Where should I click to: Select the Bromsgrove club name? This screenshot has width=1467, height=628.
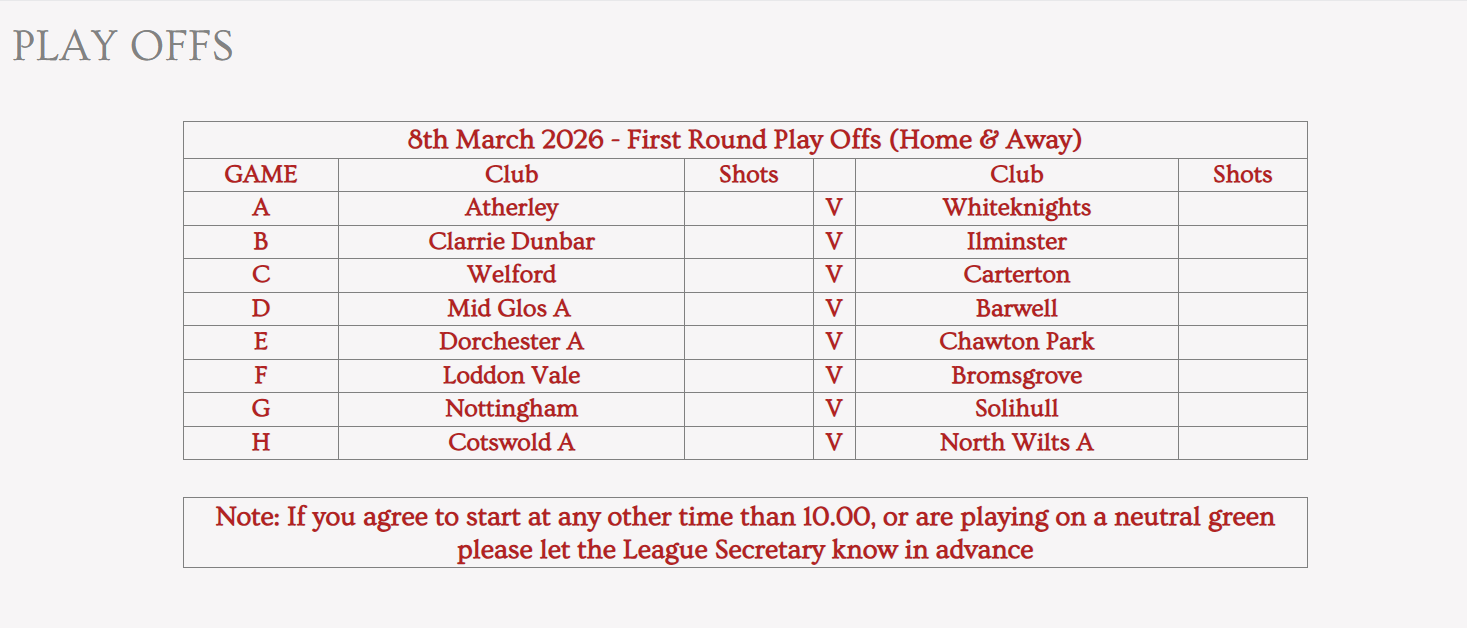click(1017, 376)
